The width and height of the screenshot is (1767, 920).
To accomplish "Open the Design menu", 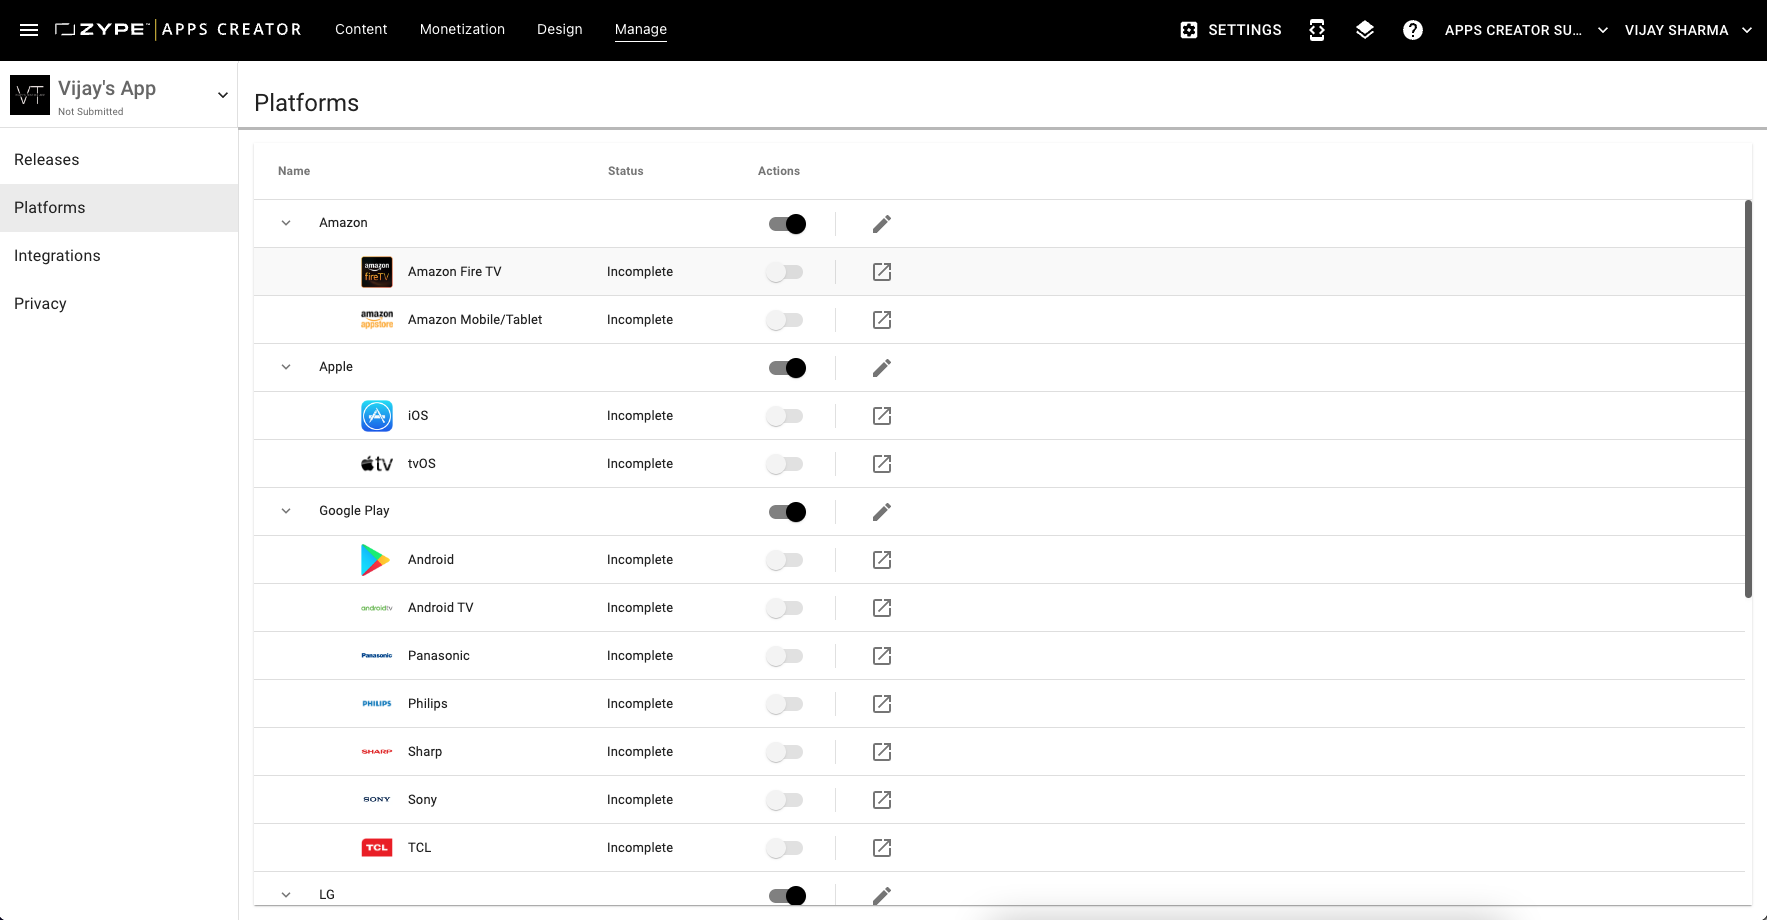I will (559, 29).
